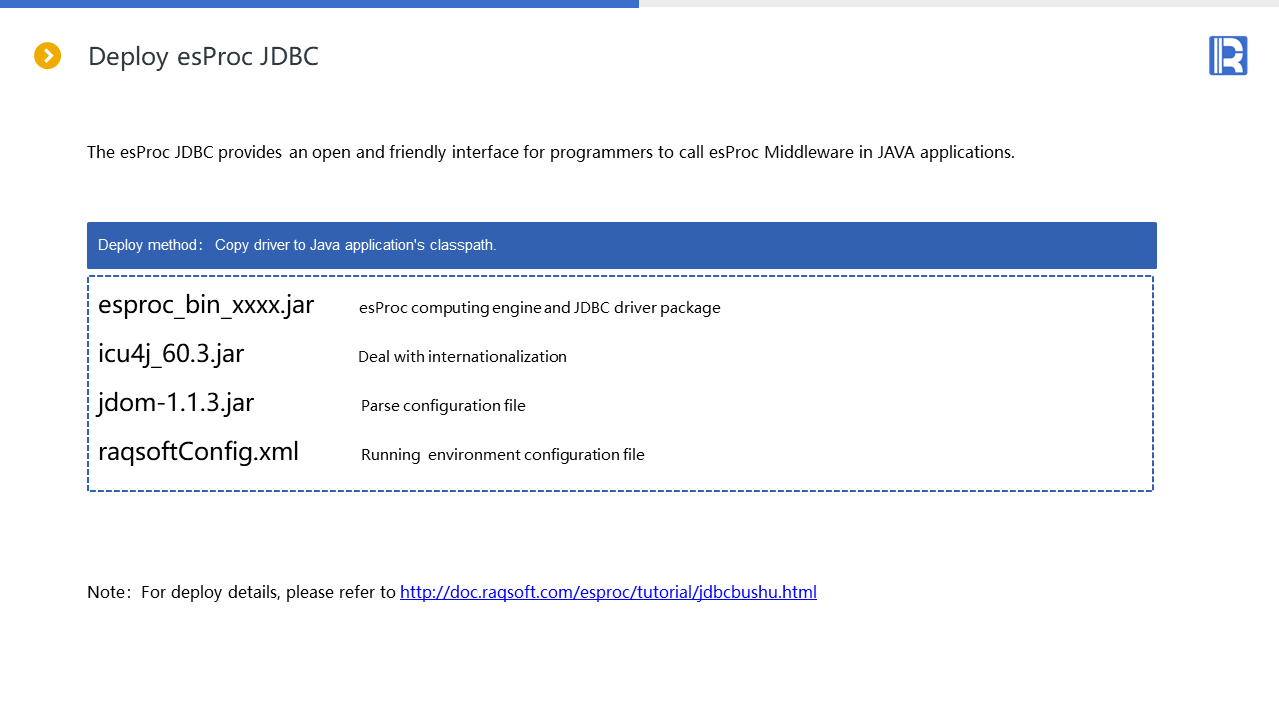Select the jdom-1.1.3.jar file name
The height and width of the screenshot is (720, 1279).
[x=176, y=402]
